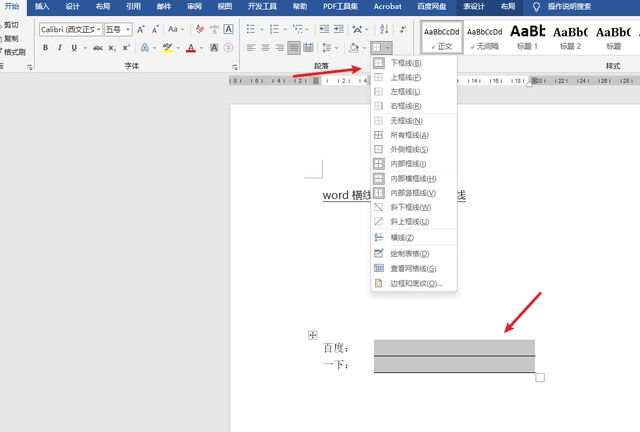Insert enclosed character
Viewport: 640px width, 432px height.
229,48
